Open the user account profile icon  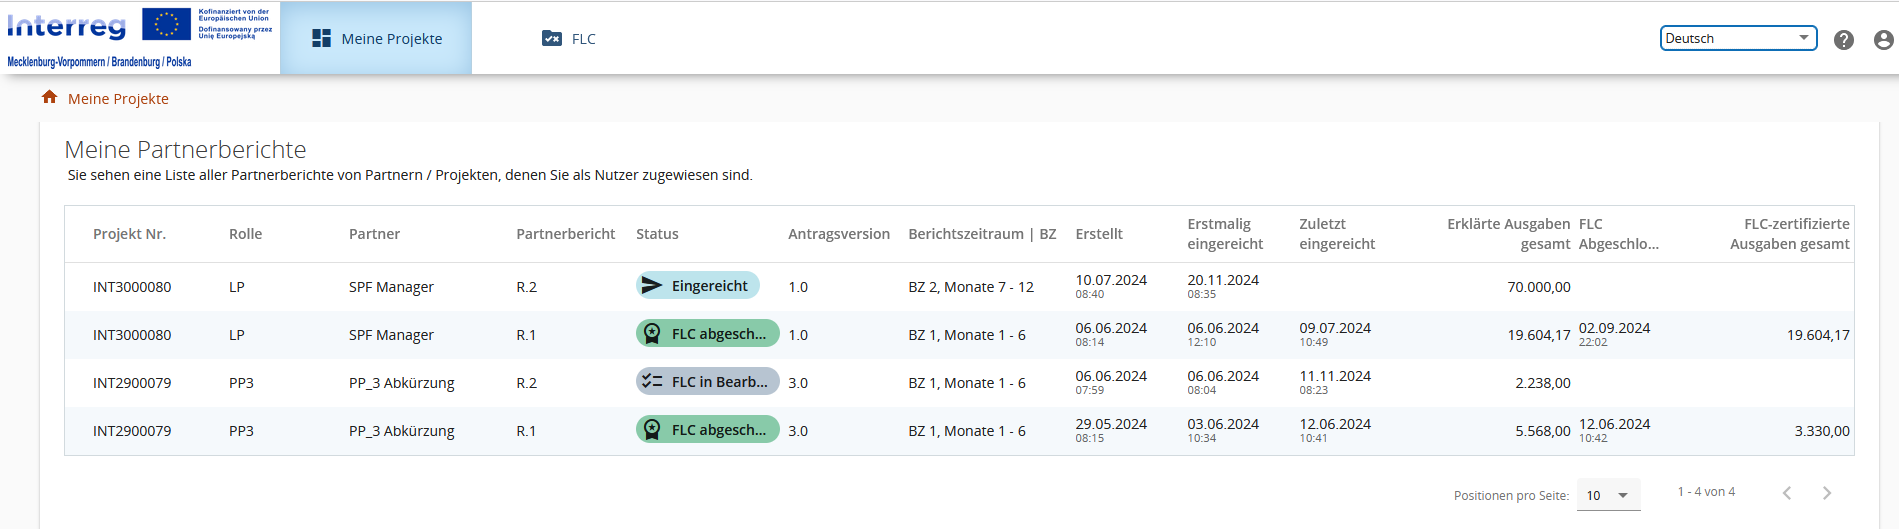[x=1883, y=40]
